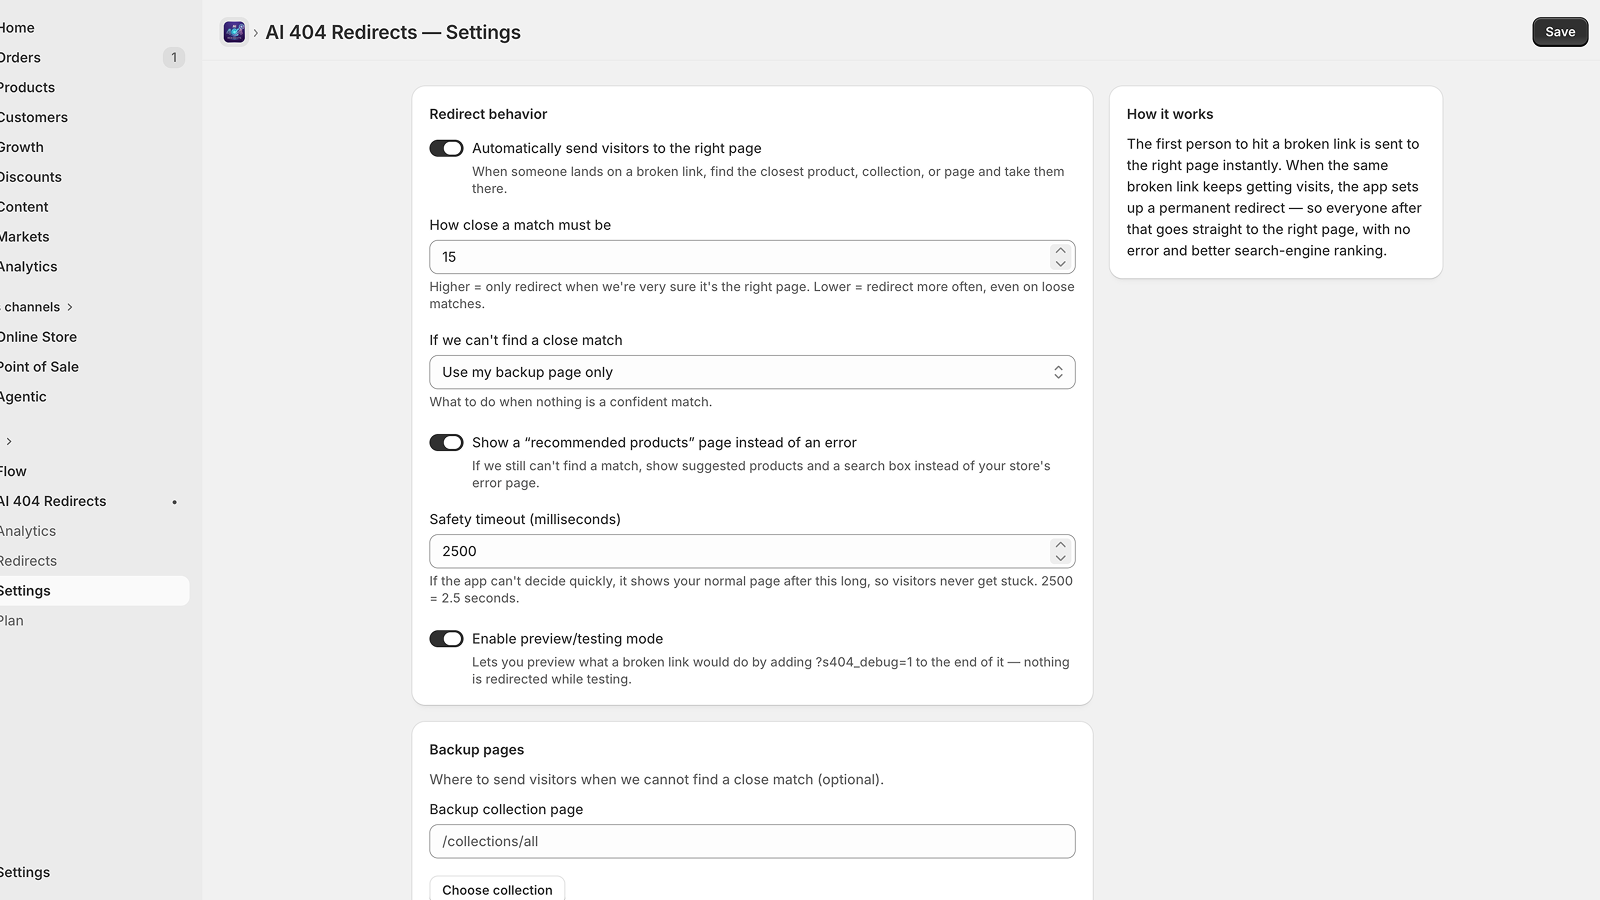Viewport: 1600px width, 900px height.
Task: Save the settings
Action: 1560,32
